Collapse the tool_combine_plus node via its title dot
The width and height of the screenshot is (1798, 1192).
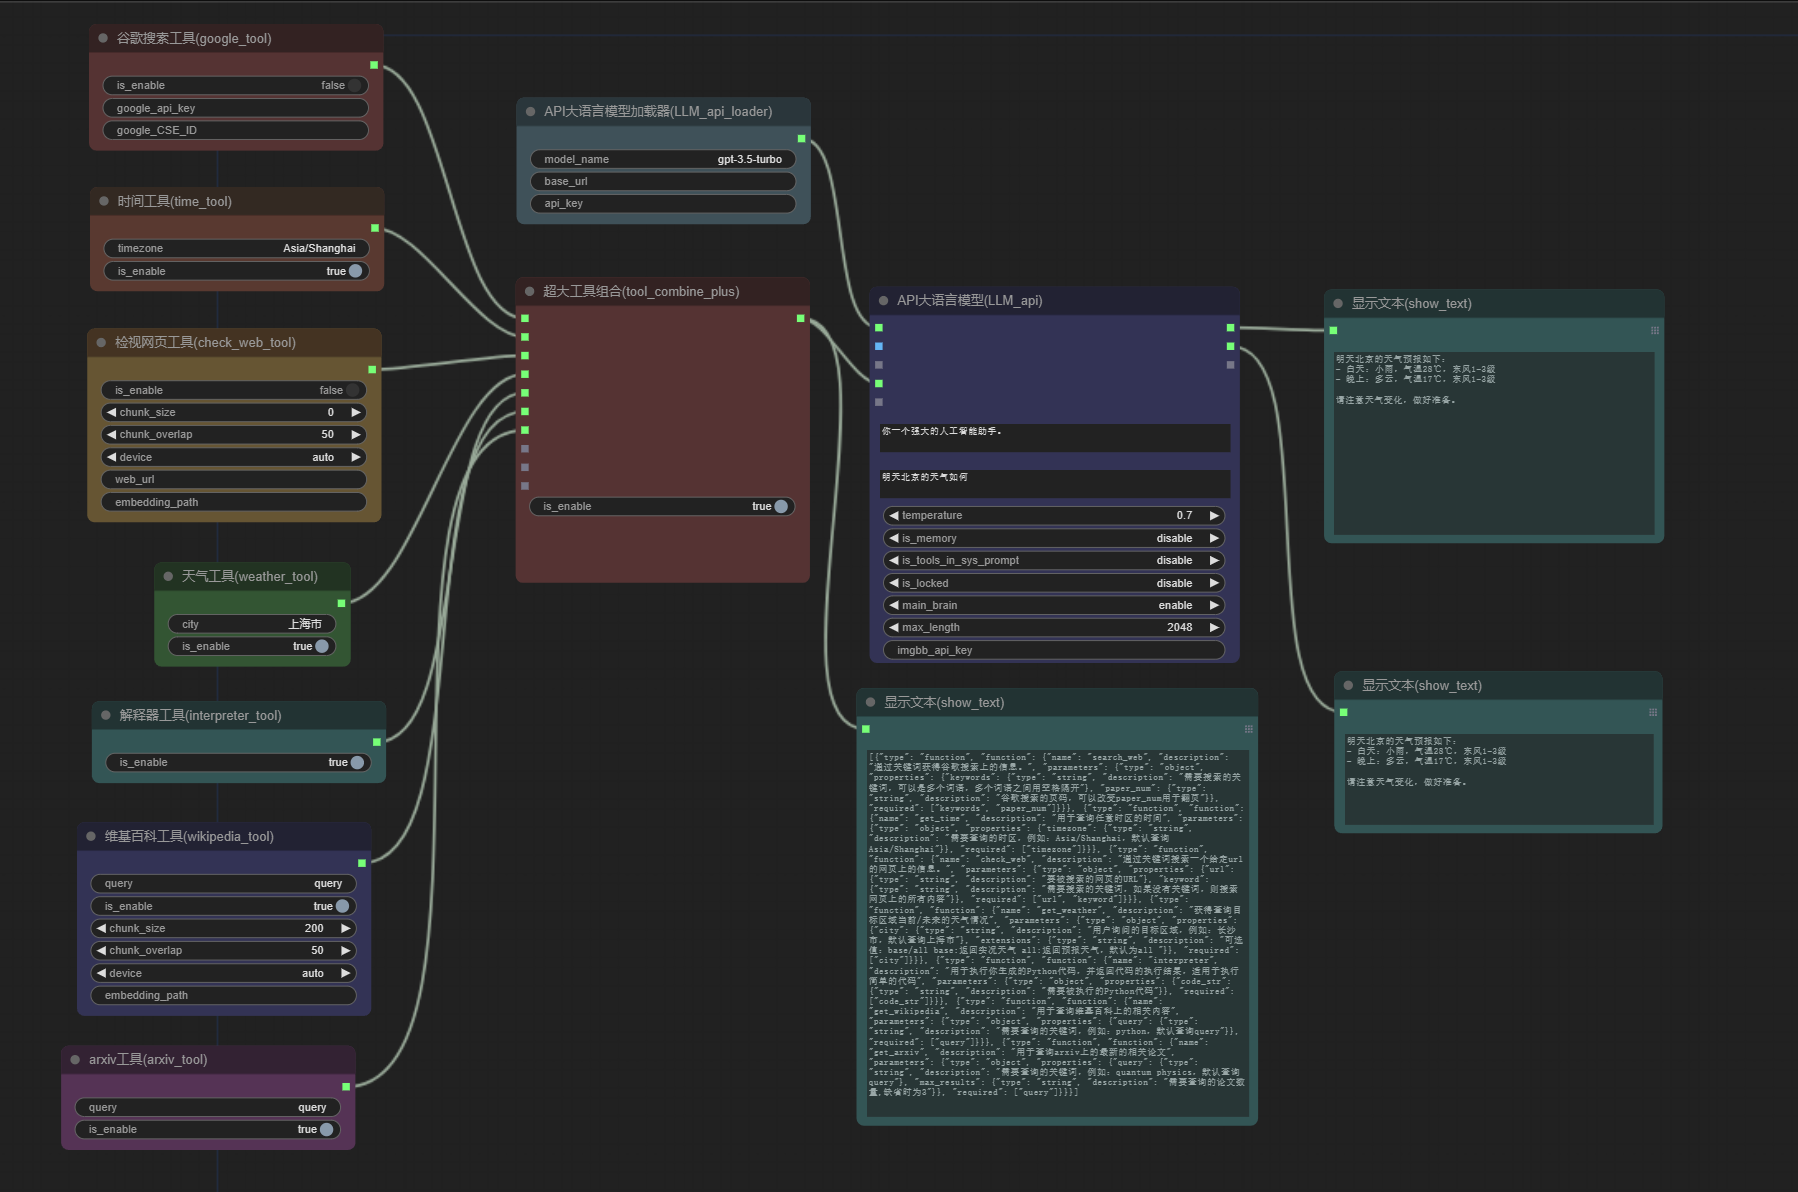coord(530,291)
